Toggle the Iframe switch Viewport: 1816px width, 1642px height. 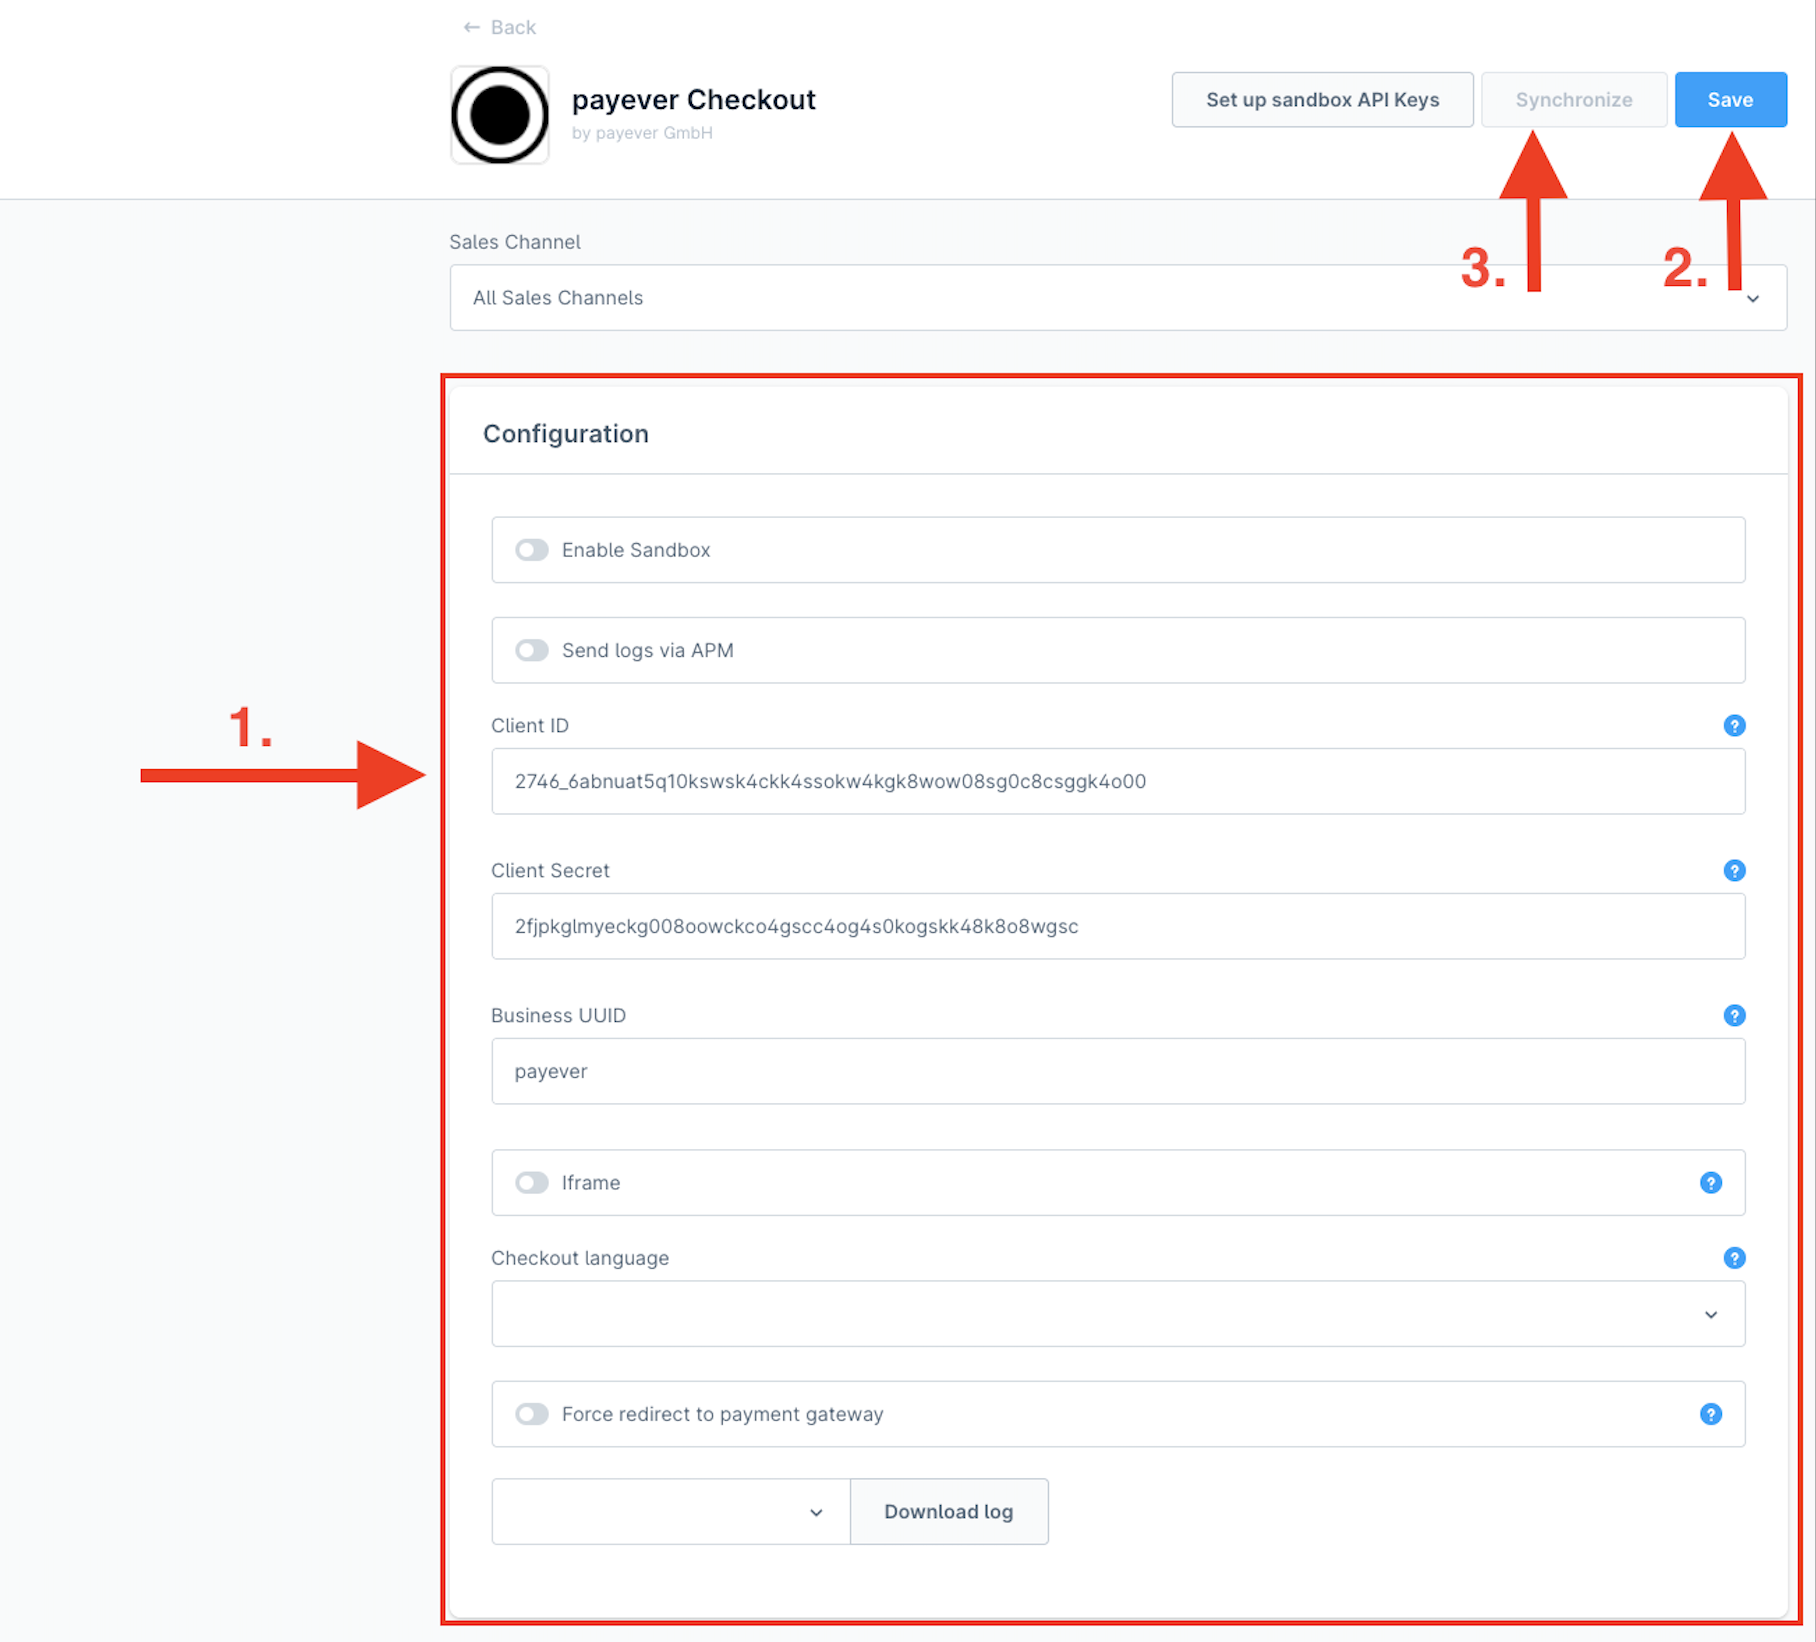[532, 1183]
